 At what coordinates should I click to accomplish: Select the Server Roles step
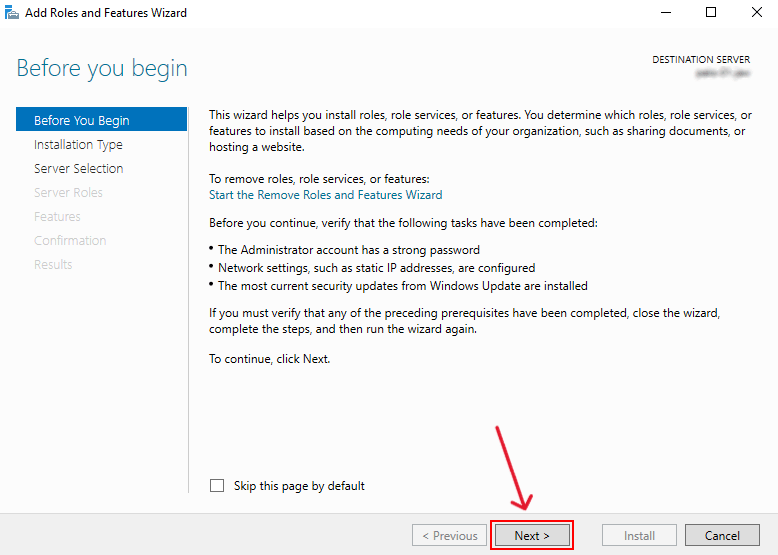[x=68, y=192]
